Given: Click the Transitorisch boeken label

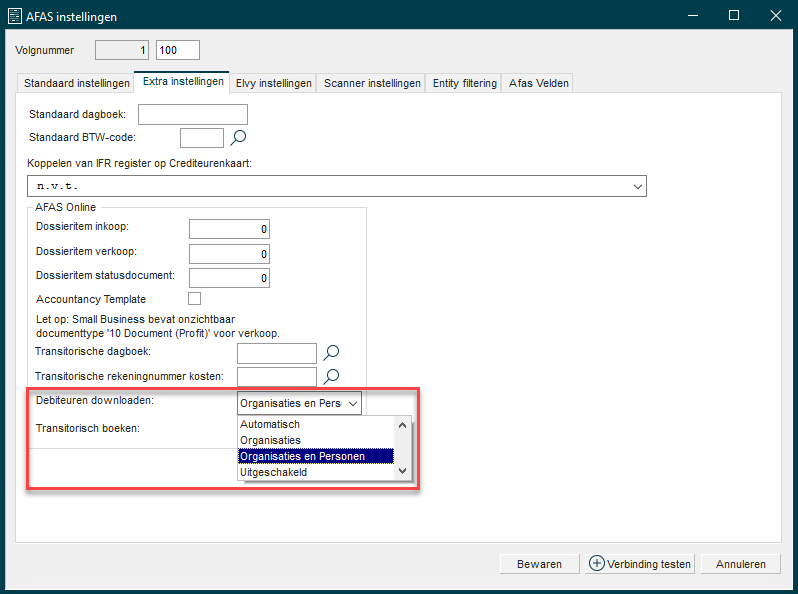Looking at the screenshot, I should click(88, 429).
